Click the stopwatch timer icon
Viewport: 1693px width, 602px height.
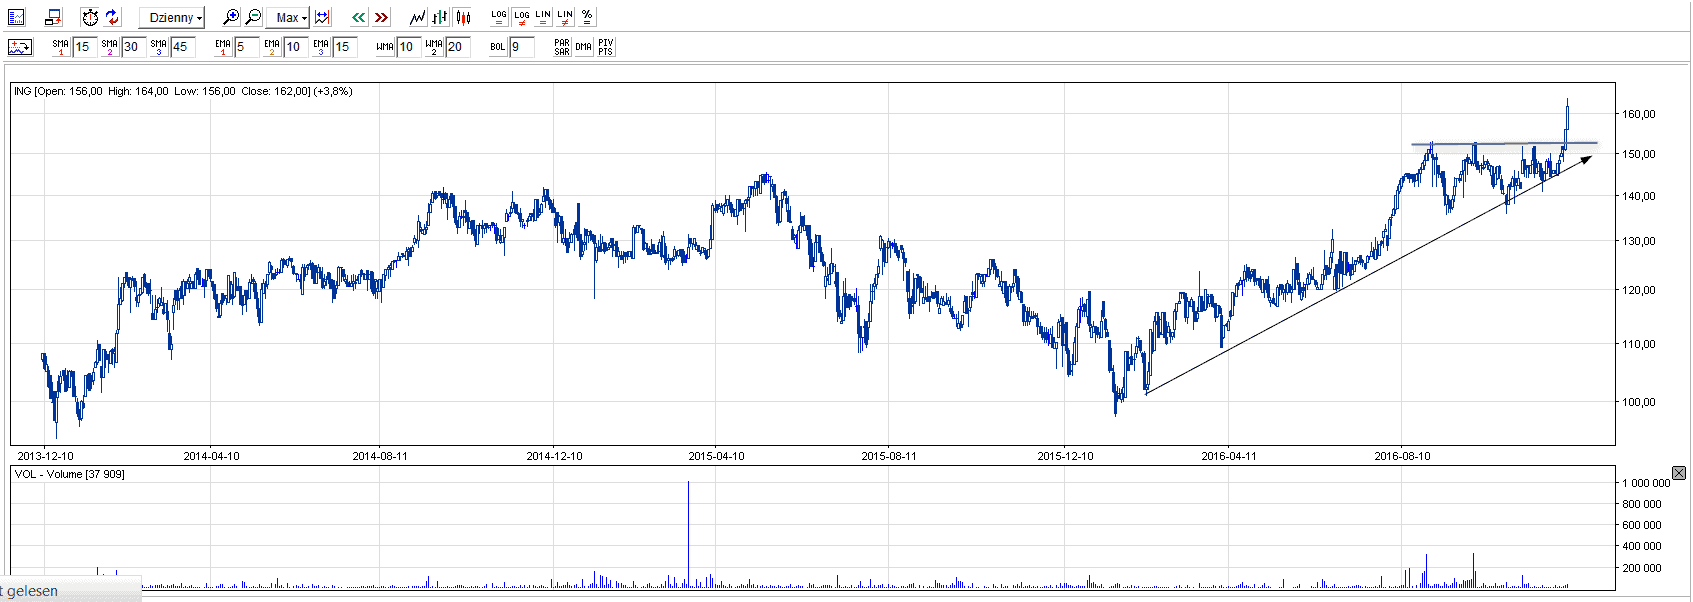90,17
